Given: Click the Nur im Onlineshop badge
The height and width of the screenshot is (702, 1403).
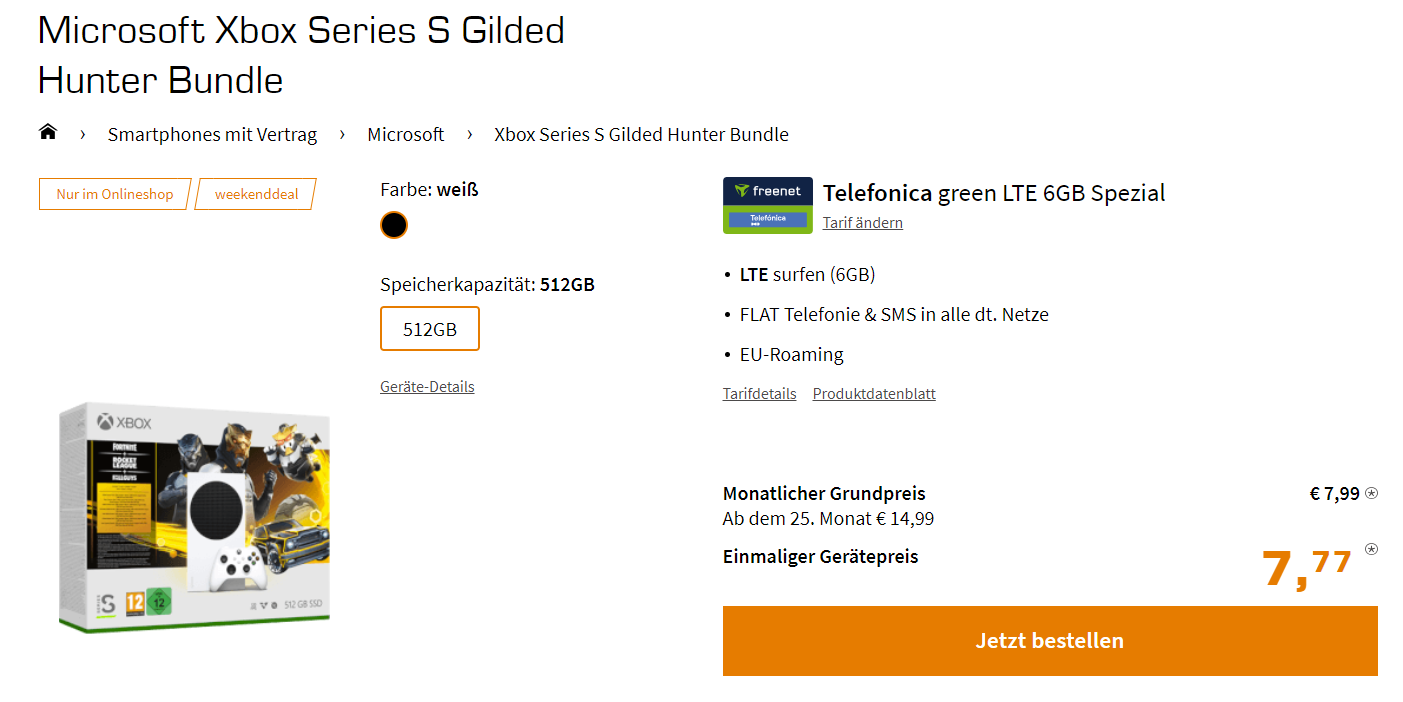Looking at the screenshot, I should pos(114,194).
